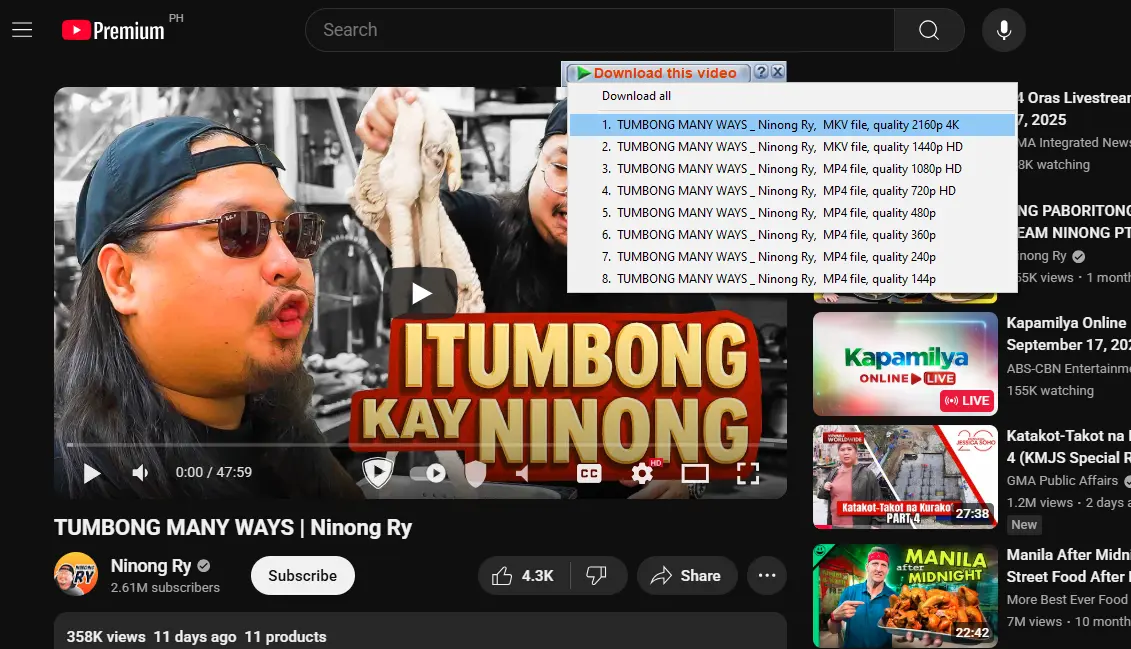Expand description showing 358K views
Viewport: 1131px width, 649px height.
pyautogui.click(x=421, y=632)
